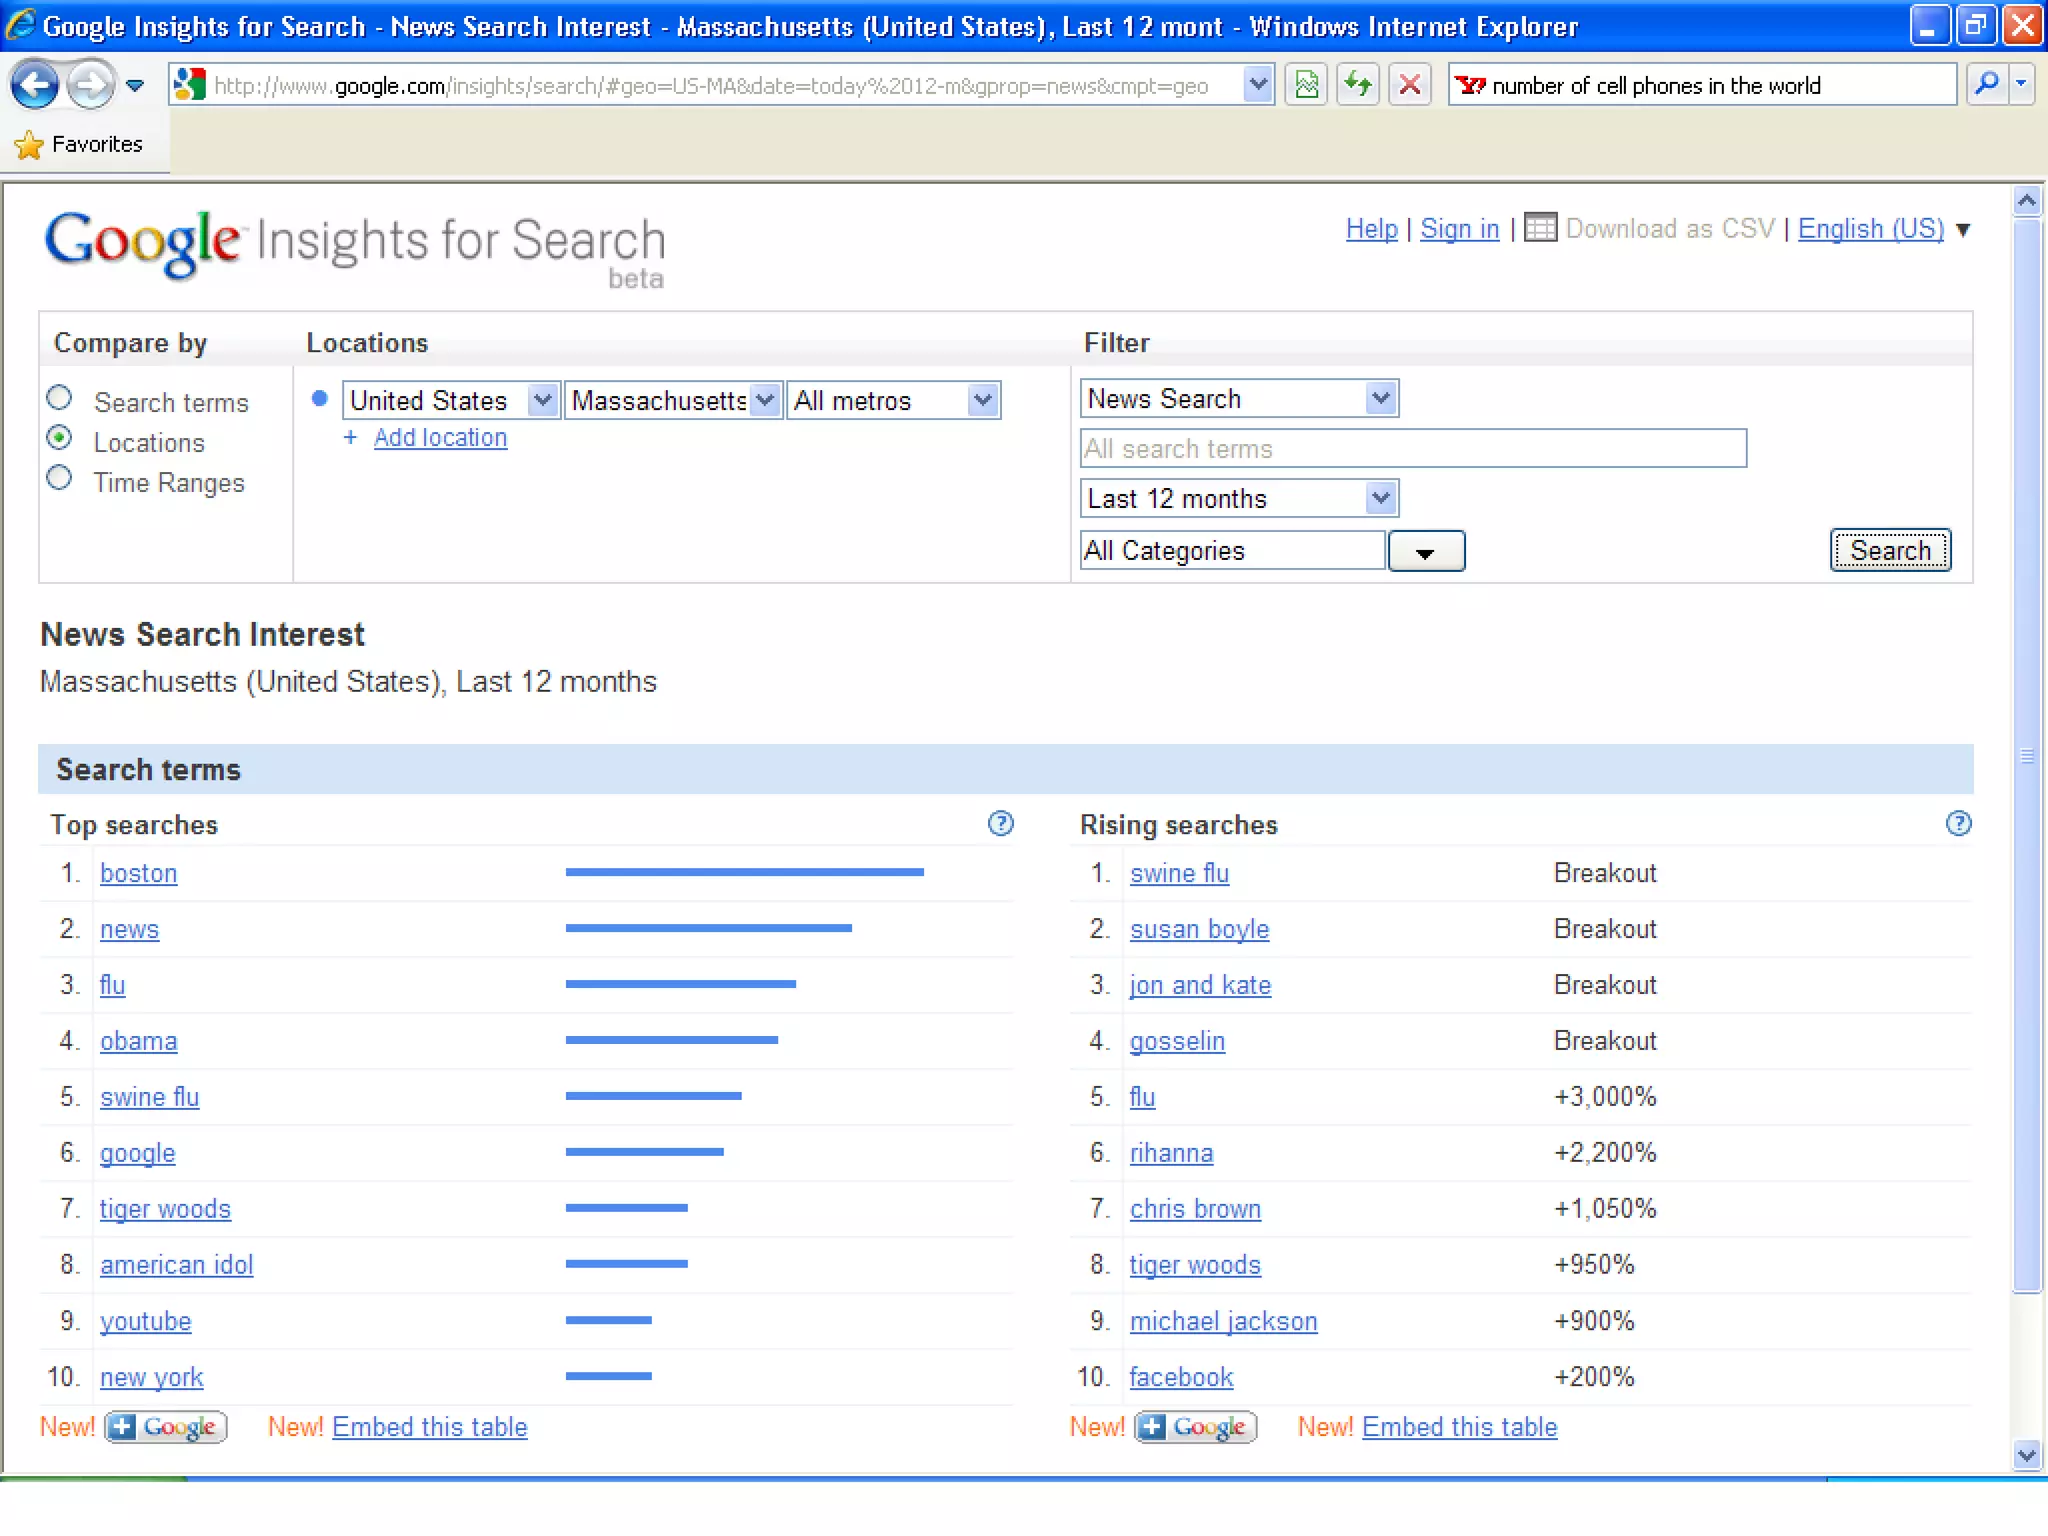Click the browser Forward arrow button
Screen dimensions: 2048x1536
pos(90,86)
